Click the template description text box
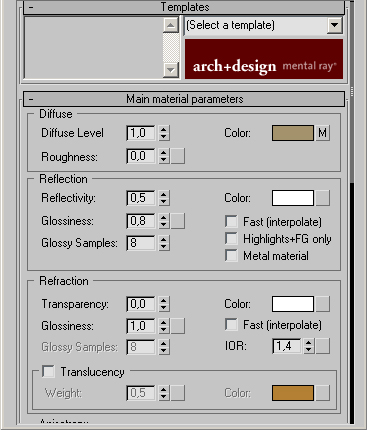367x430 pixels. [94, 48]
